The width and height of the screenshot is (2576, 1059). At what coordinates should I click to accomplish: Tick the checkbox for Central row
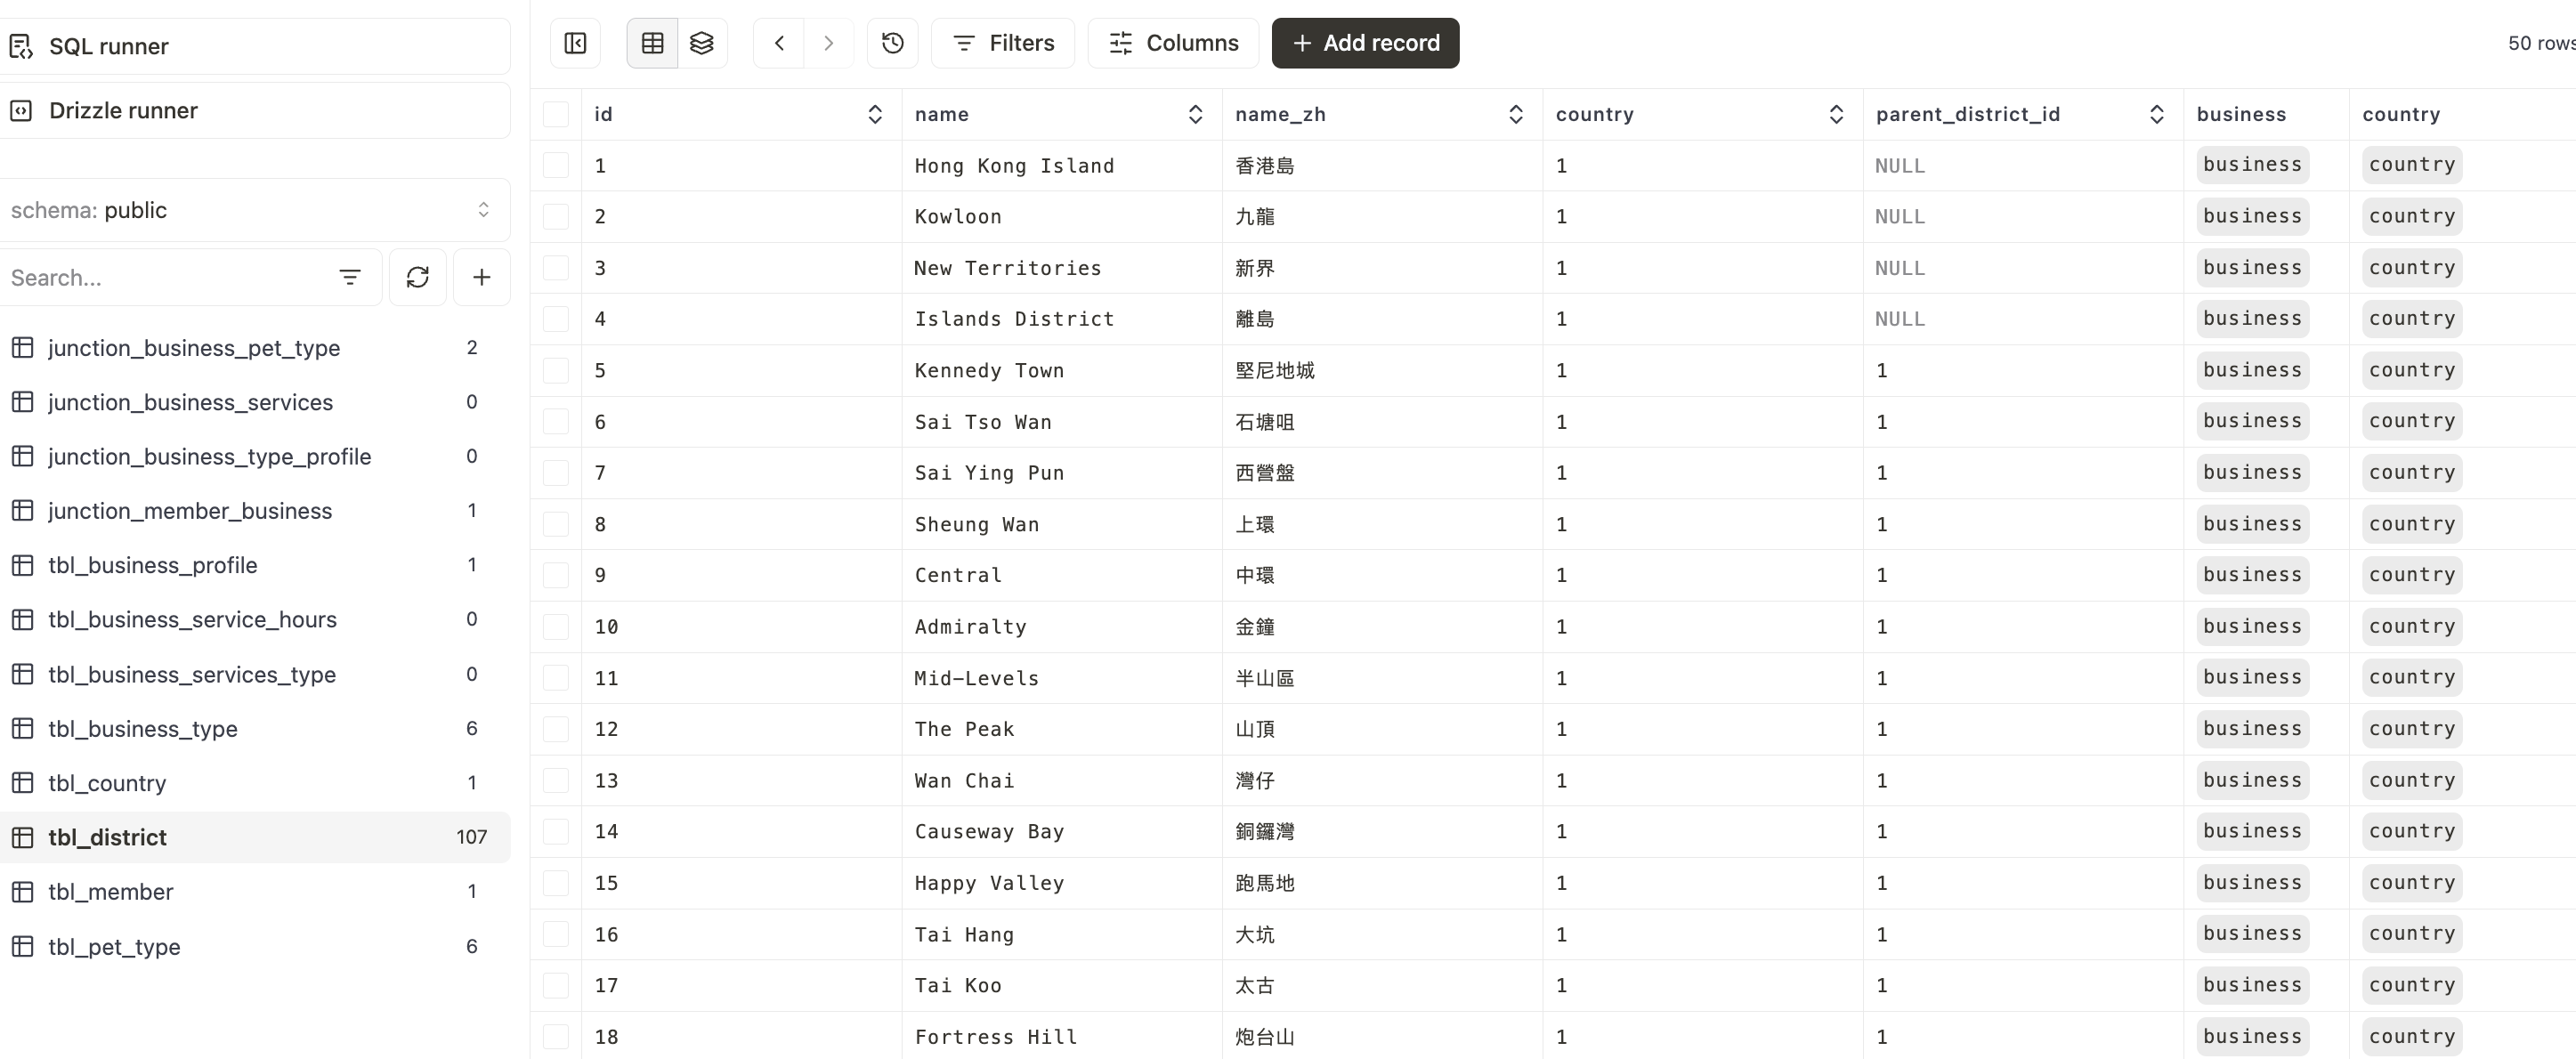[556, 575]
